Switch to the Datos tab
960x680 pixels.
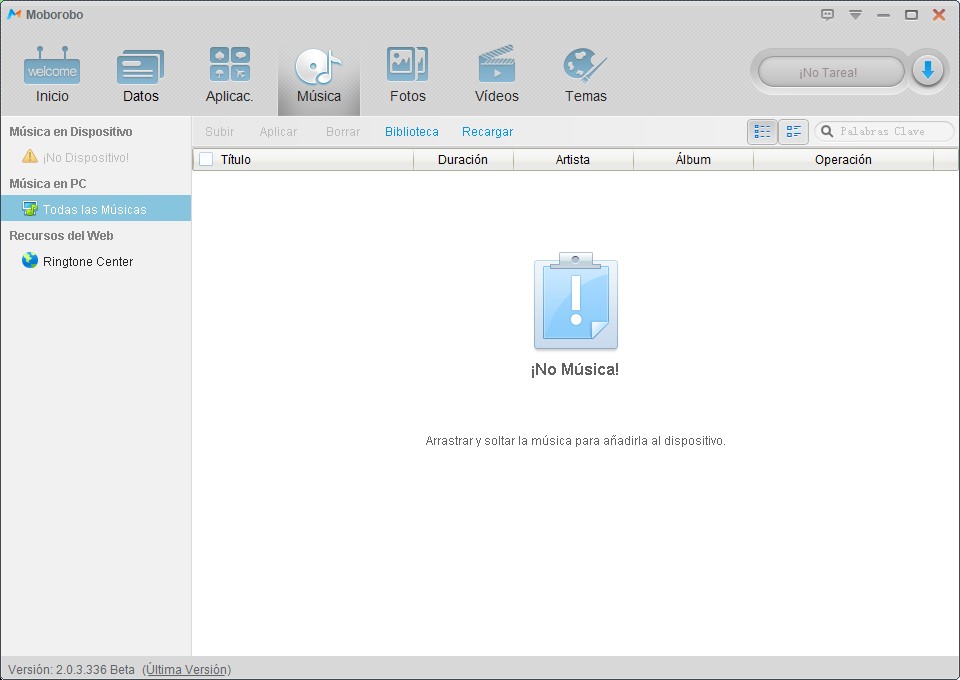tap(141, 75)
